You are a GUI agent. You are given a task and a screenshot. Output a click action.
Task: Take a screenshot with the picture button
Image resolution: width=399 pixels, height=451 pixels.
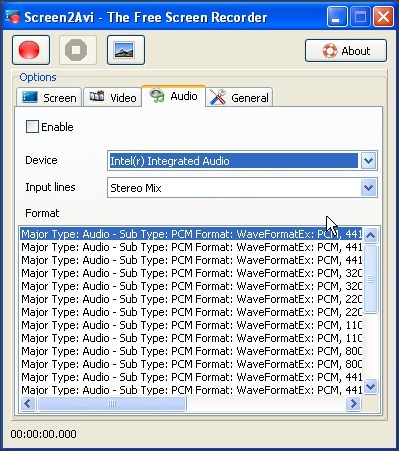126,50
